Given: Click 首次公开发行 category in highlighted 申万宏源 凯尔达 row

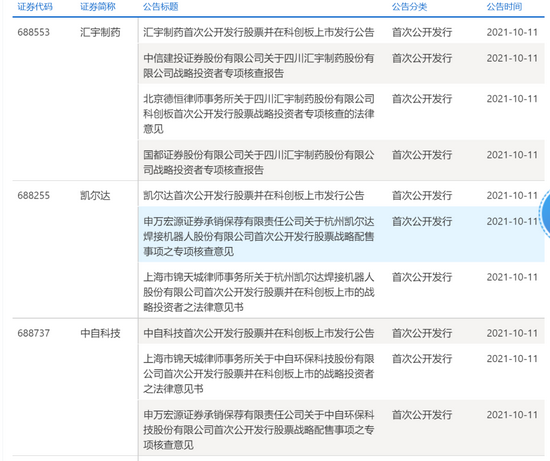Looking at the screenshot, I should pyautogui.click(x=422, y=221).
